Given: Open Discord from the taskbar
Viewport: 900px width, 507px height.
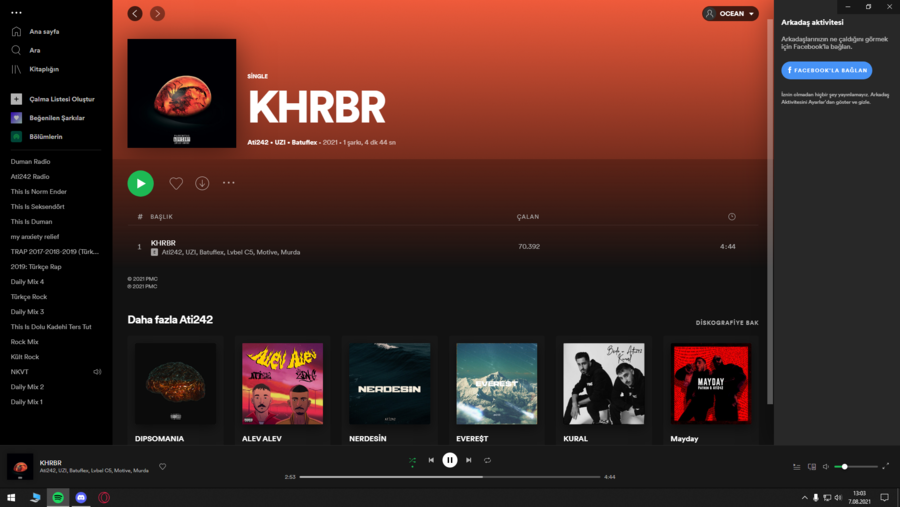Looking at the screenshot, I should click(81, 497).
